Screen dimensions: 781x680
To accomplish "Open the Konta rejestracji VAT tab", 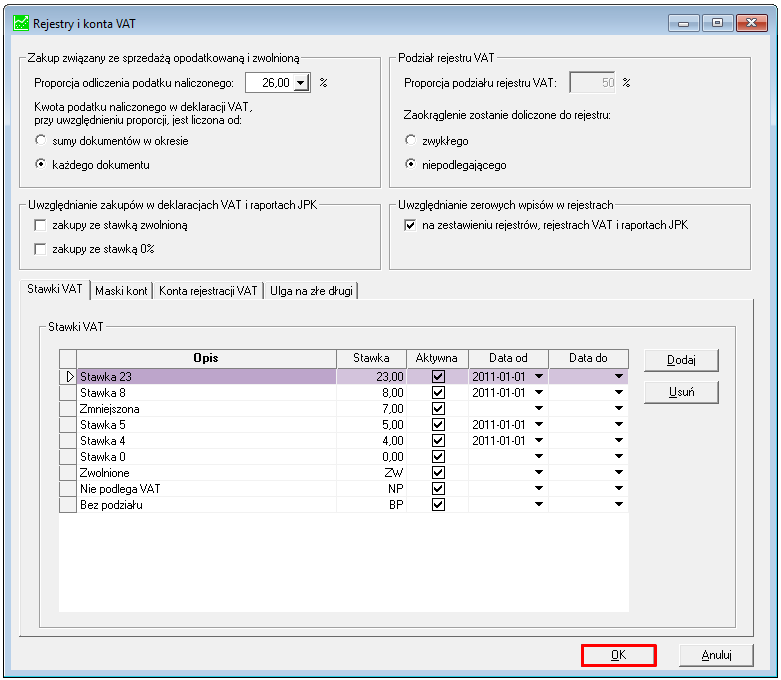I will 208,291.
